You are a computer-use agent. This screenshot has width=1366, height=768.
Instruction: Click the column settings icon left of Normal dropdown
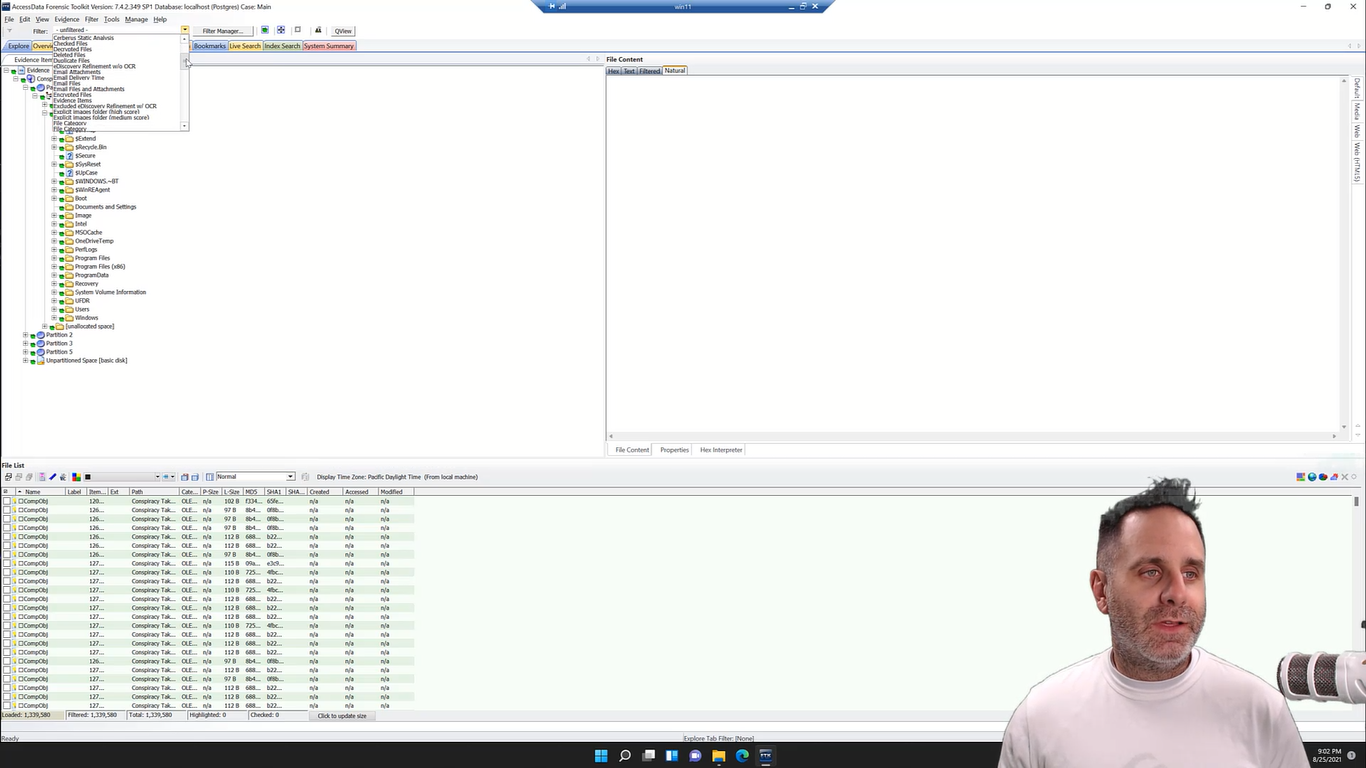click(209, 477)
